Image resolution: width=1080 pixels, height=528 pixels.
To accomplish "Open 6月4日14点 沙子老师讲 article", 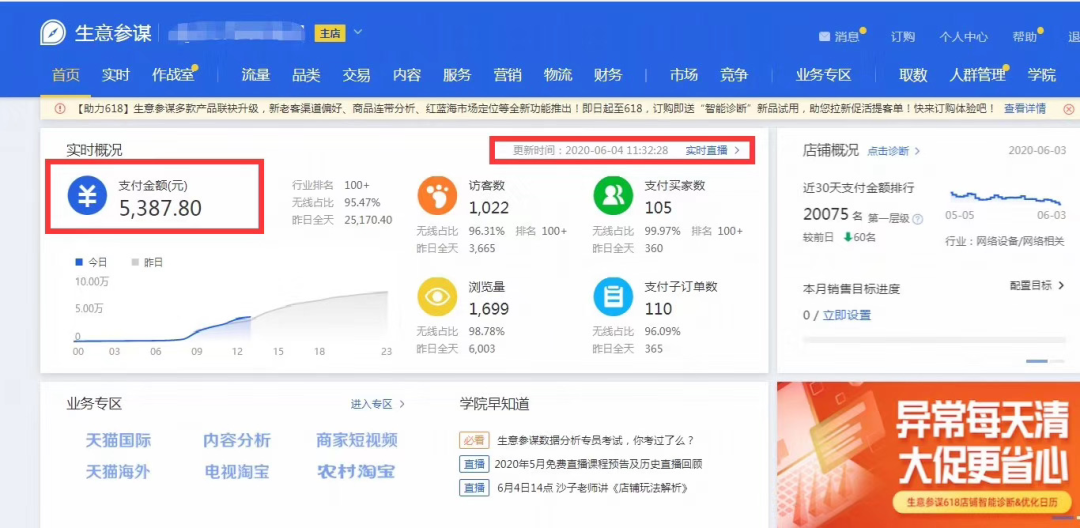I will point(593,488).
